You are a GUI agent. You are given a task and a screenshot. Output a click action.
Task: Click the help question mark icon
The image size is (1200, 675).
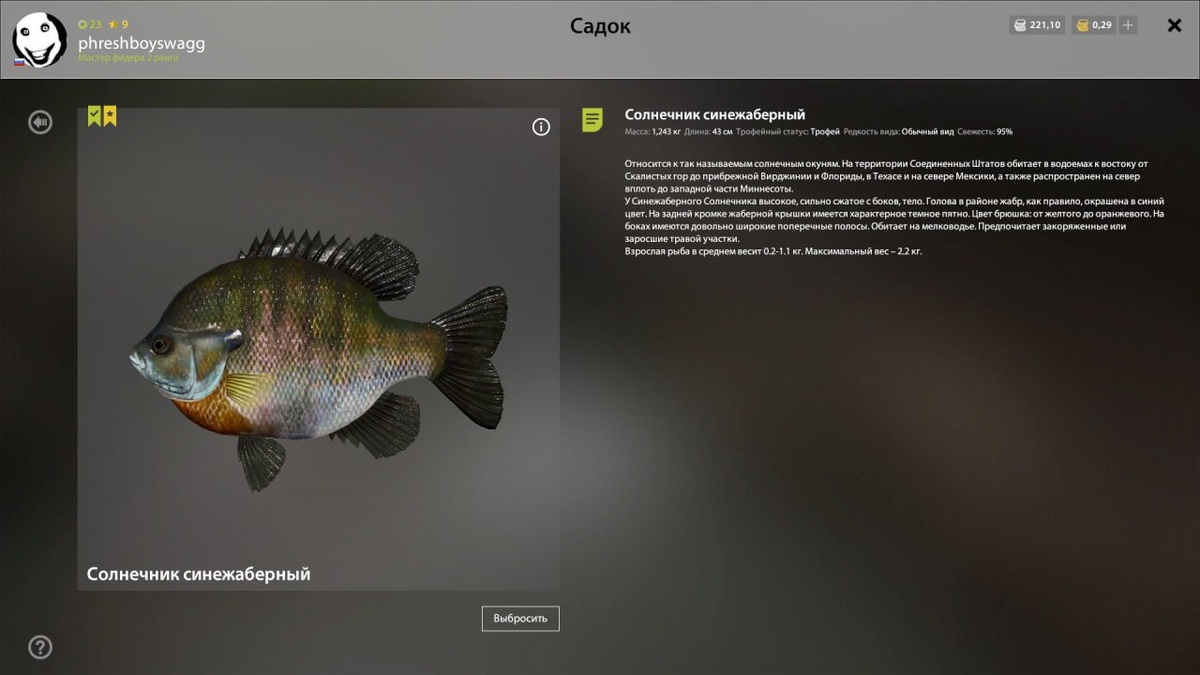(x=40, y=647)
